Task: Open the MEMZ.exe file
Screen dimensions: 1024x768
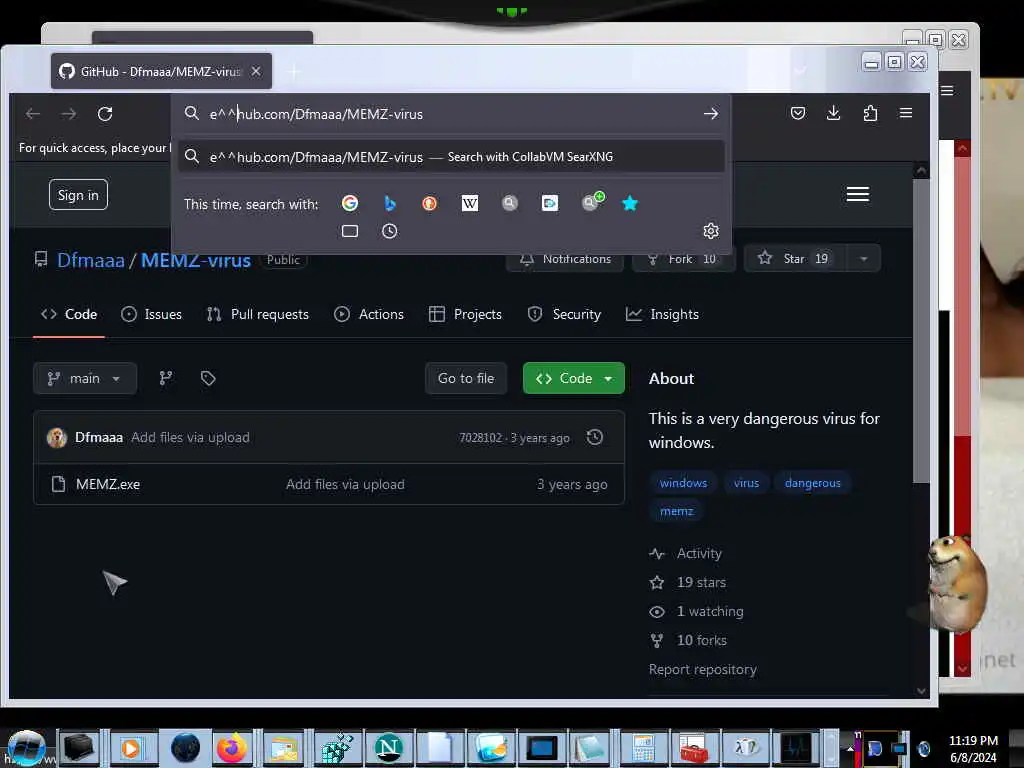Action: (108, 484)
